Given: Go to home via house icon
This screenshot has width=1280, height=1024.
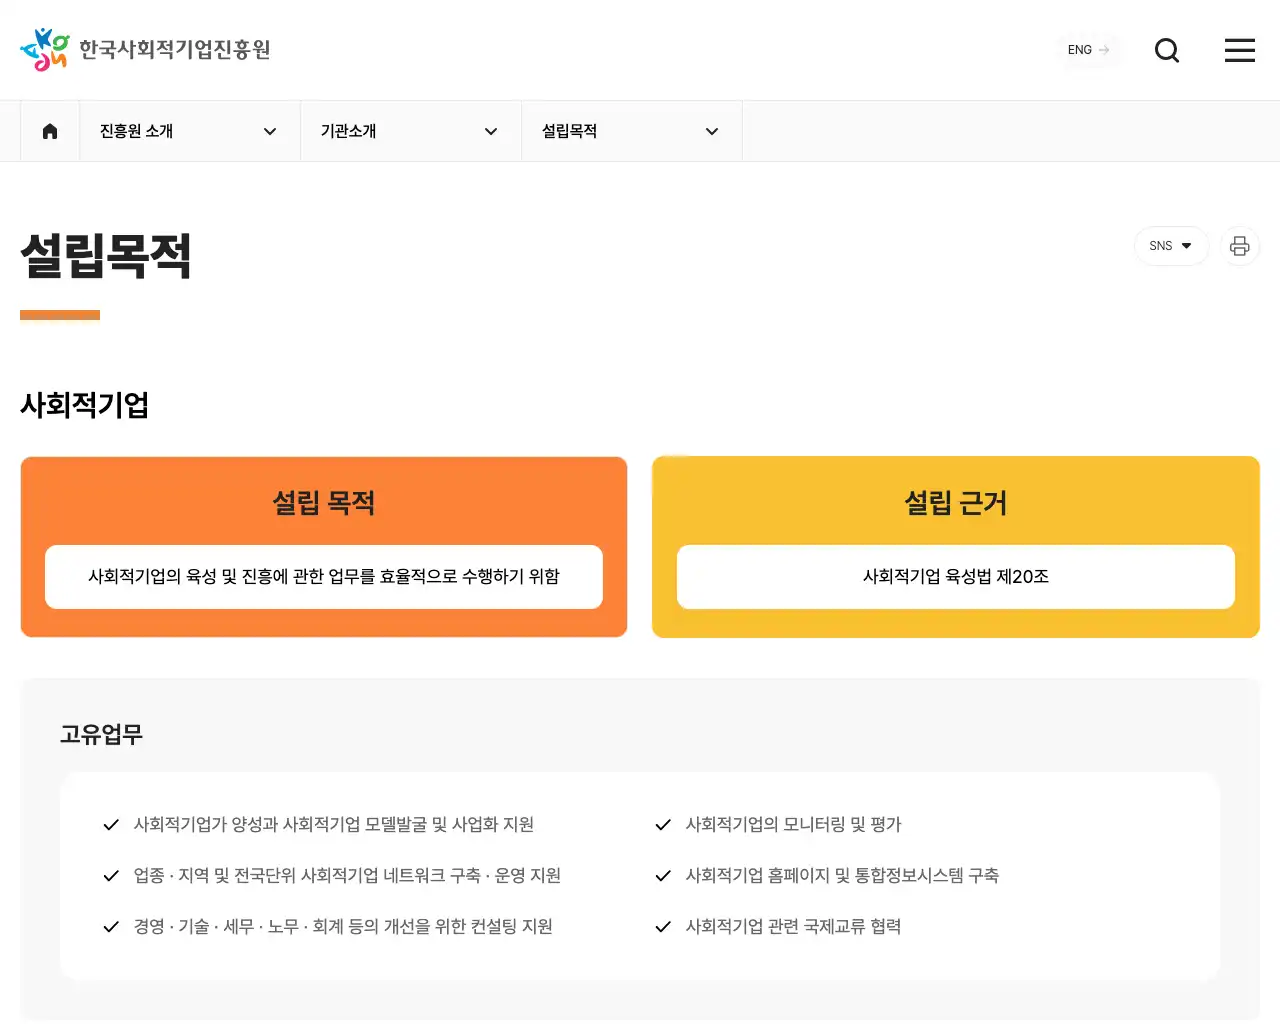Looking at the screenshot, I should point(50,131).
